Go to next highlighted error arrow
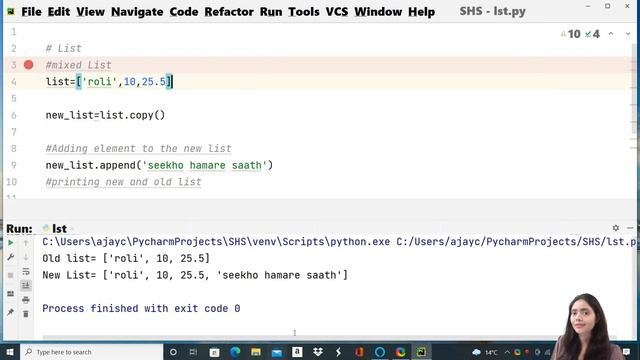 click(x=628, y=34)
